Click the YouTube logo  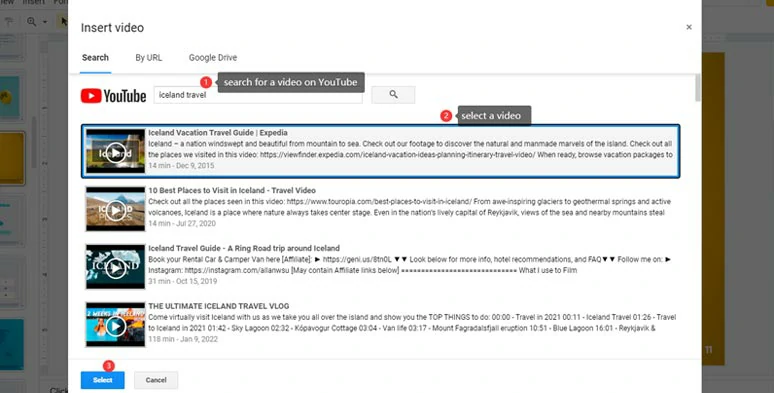pos(114,95)
